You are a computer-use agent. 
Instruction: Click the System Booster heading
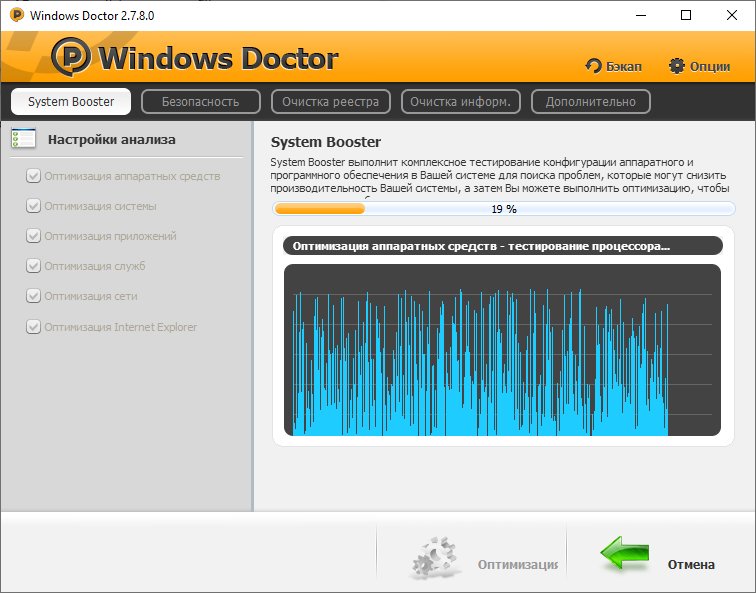coord(325,142)
